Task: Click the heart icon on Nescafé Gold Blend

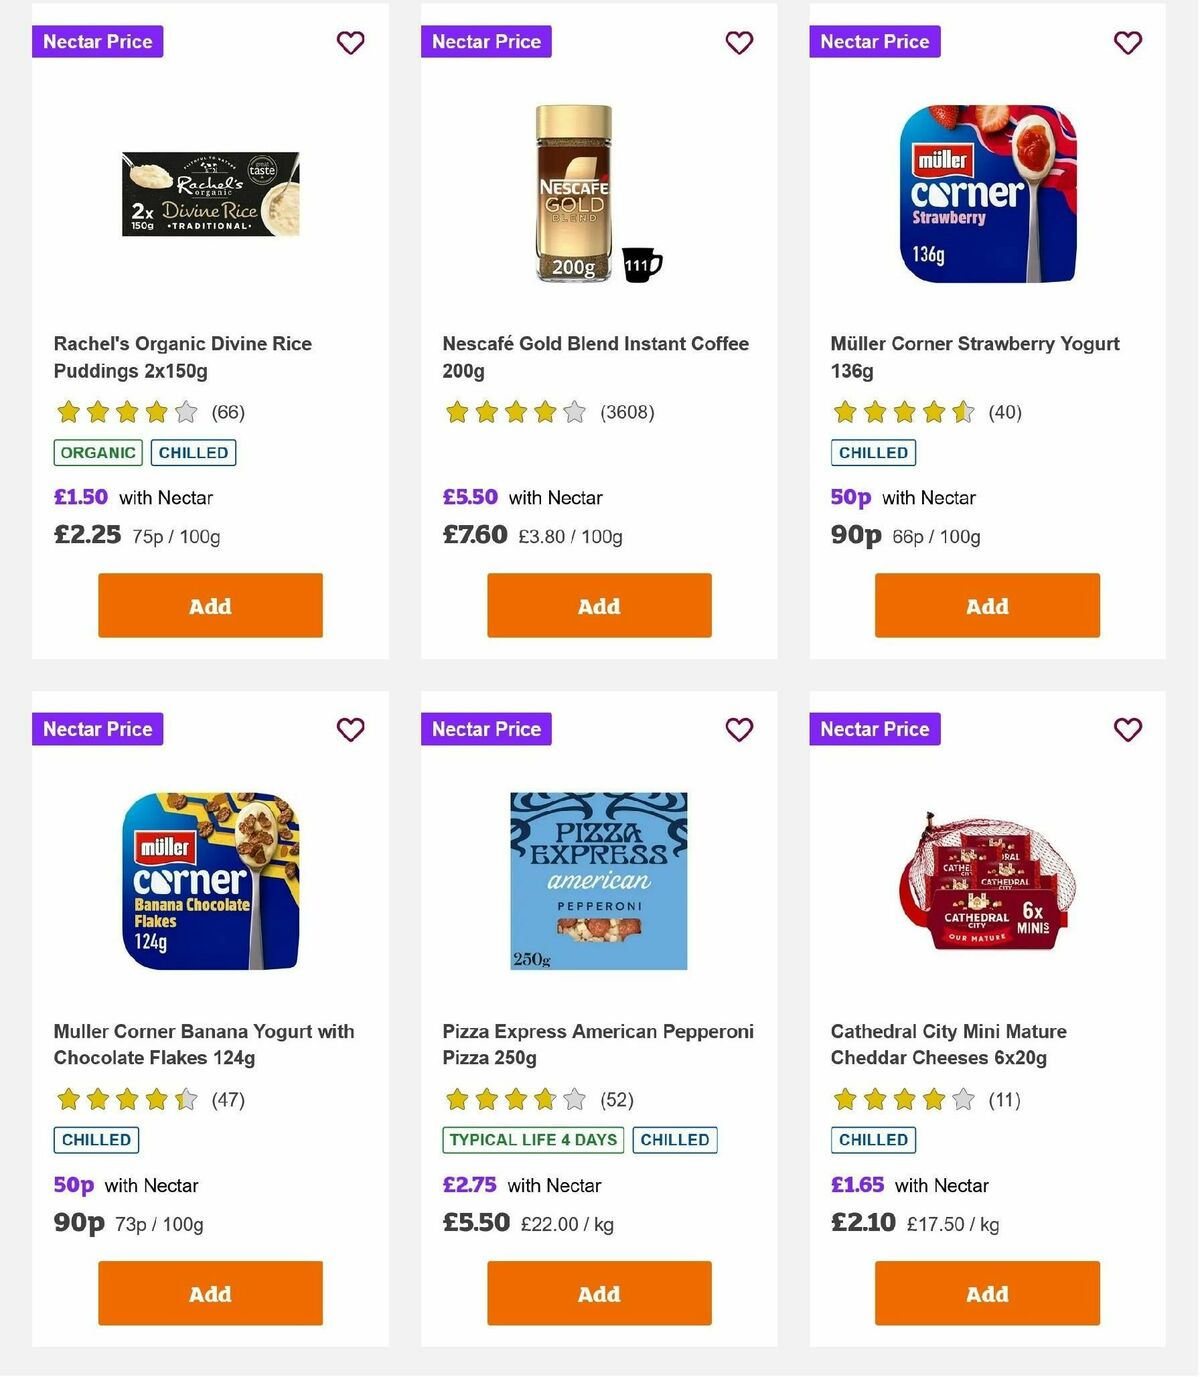Action: [x=739, y=43]
